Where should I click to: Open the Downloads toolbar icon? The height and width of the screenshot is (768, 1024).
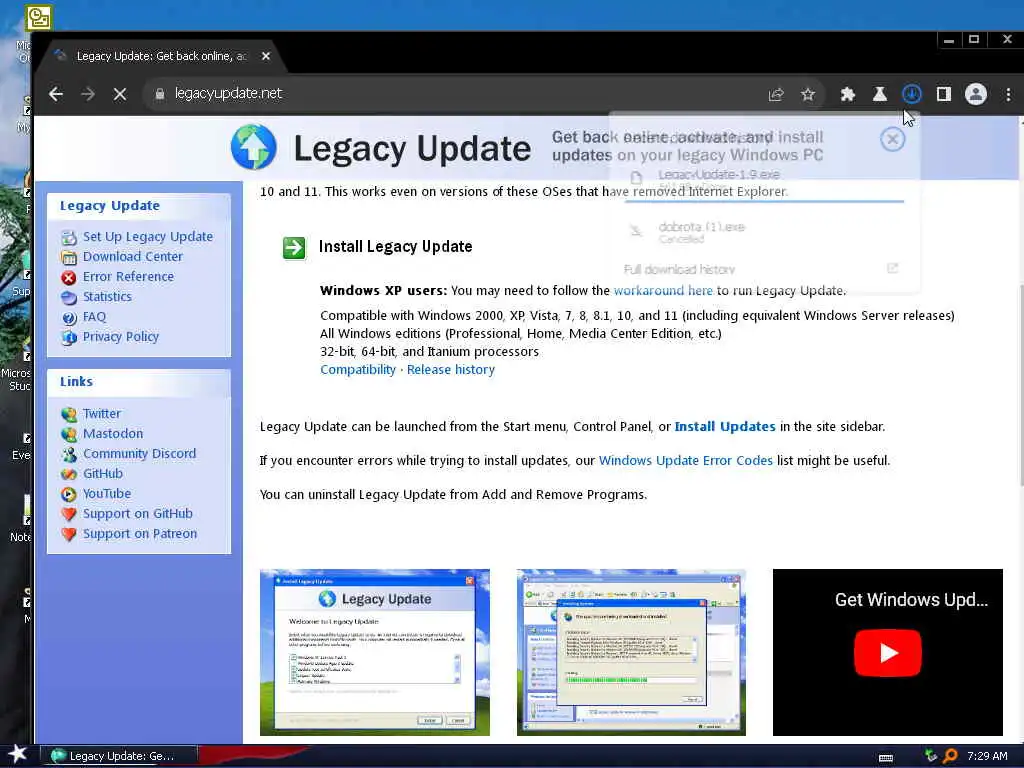(912, 95)
